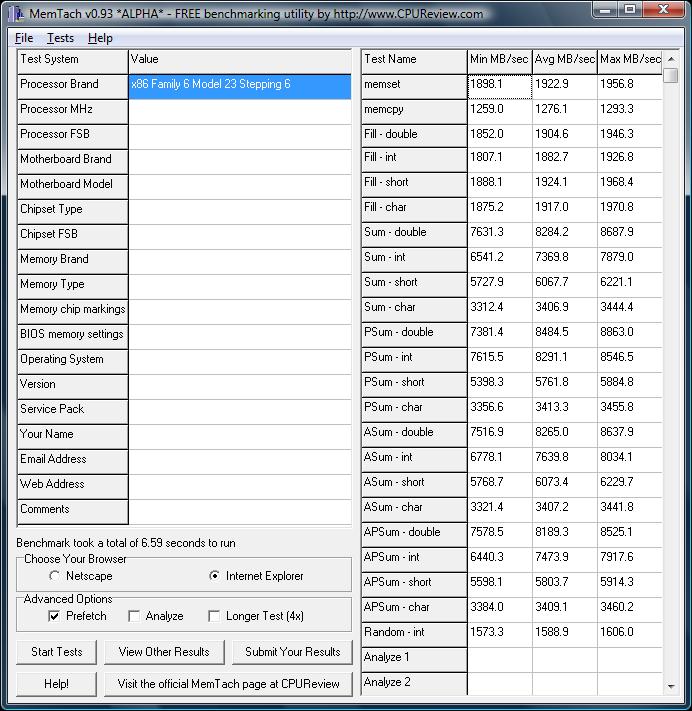This screenshot has height=711, width=692.
Task: Click the Random - int min value 1573.3
Action: tap(500, 635)
